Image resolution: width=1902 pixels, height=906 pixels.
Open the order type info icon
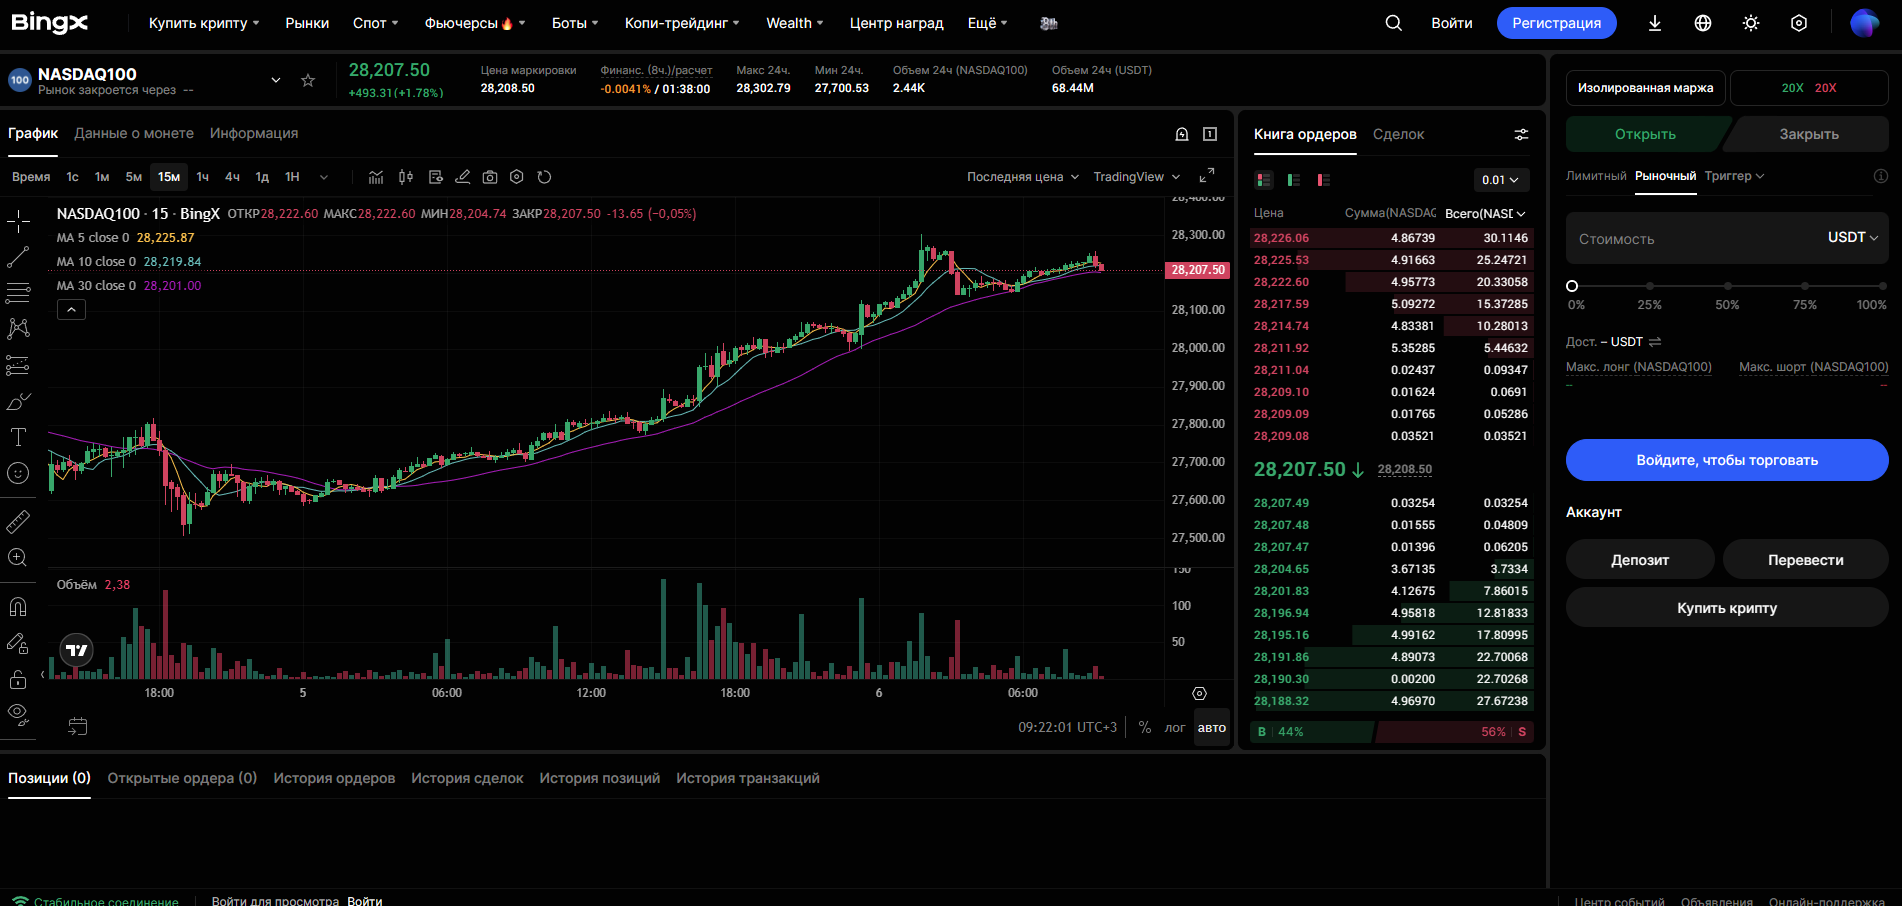coord(1881,176)
